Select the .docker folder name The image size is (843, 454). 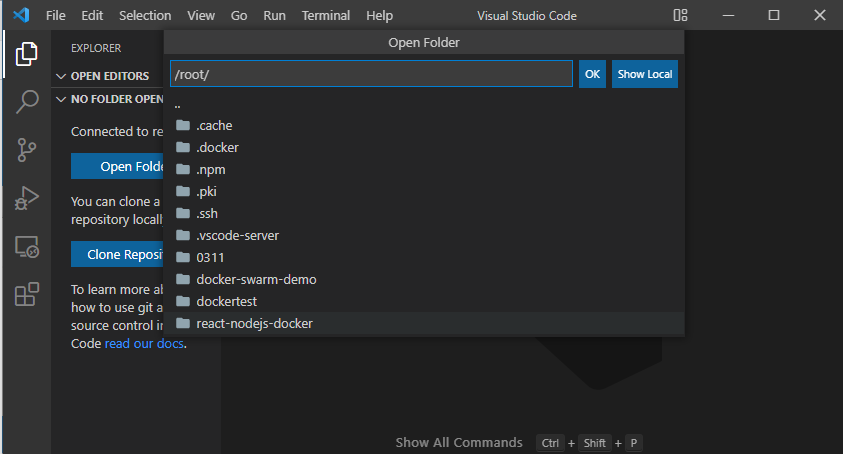coord(217,147)
